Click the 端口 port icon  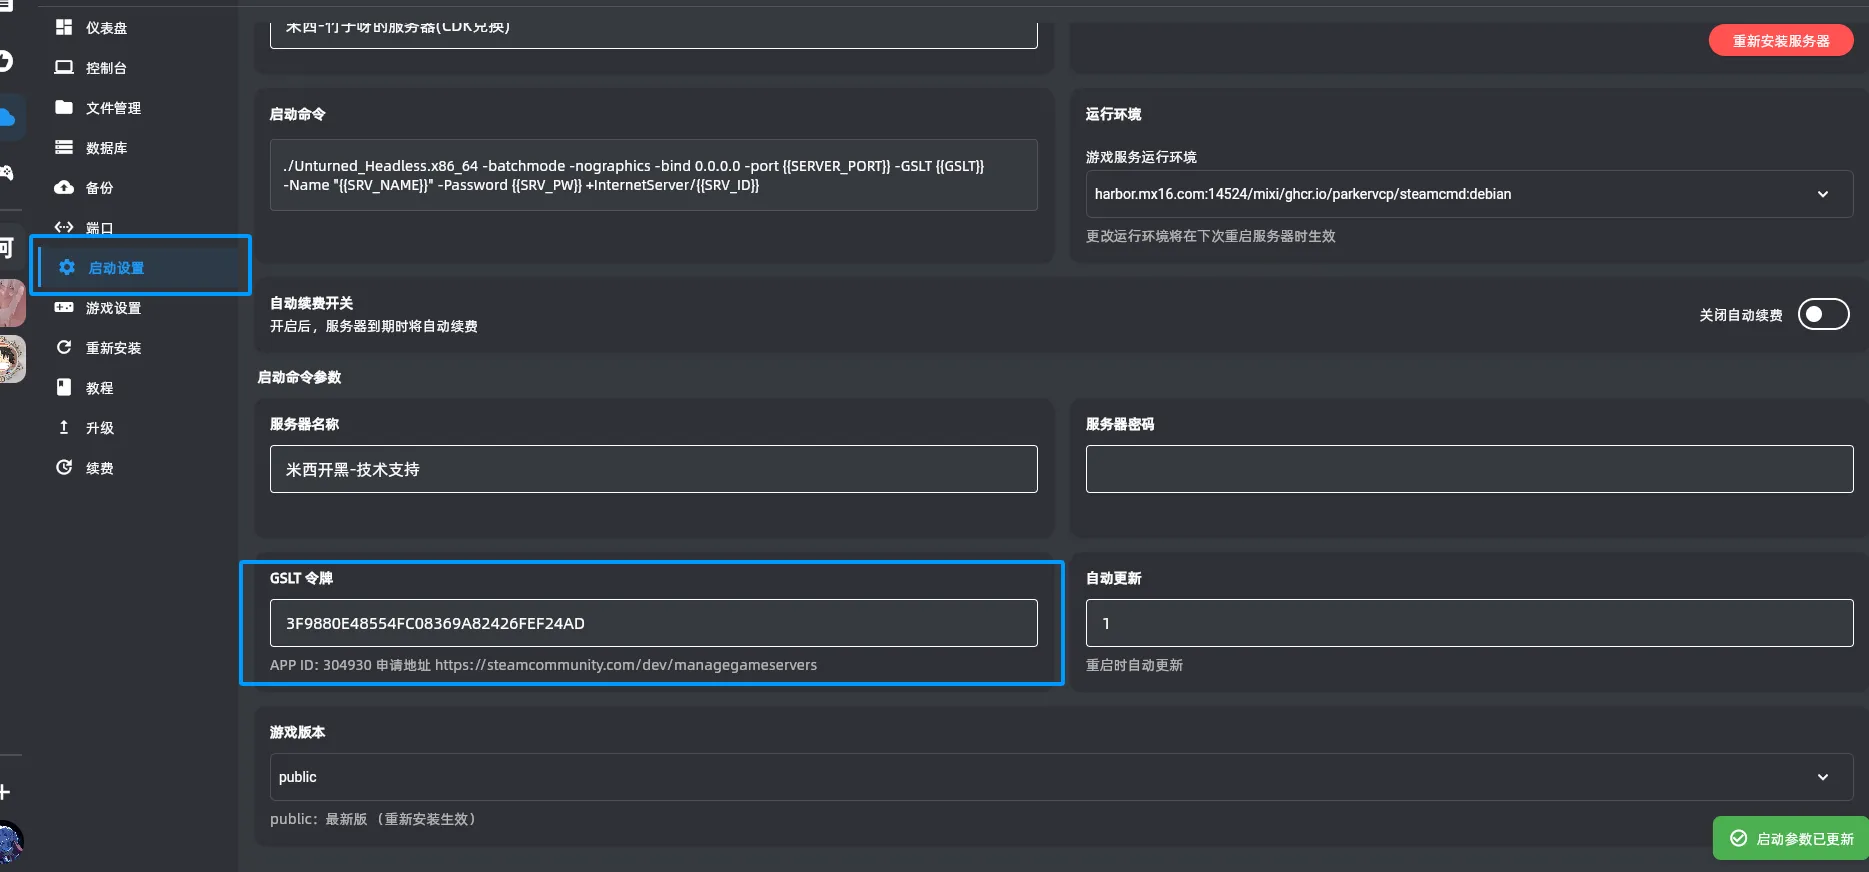click(x=64, y=227)
